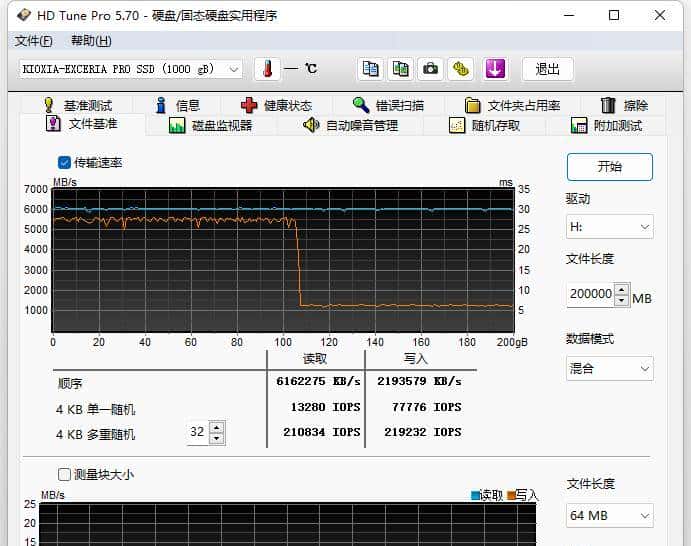The width and height of the screenshot is (691, 546).
Task: Switch to the 信息 info tab
Action: pyautogui.click(x=178, y=105)
